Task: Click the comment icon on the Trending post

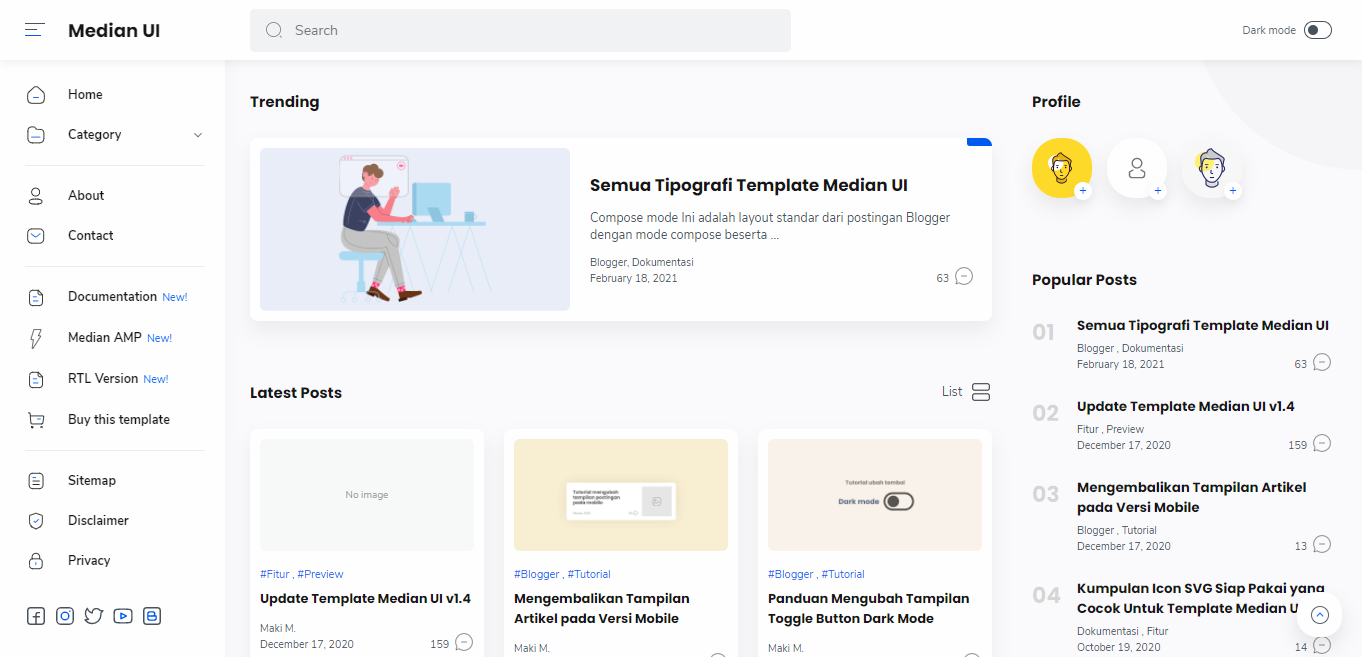Action: click(964, 277)
